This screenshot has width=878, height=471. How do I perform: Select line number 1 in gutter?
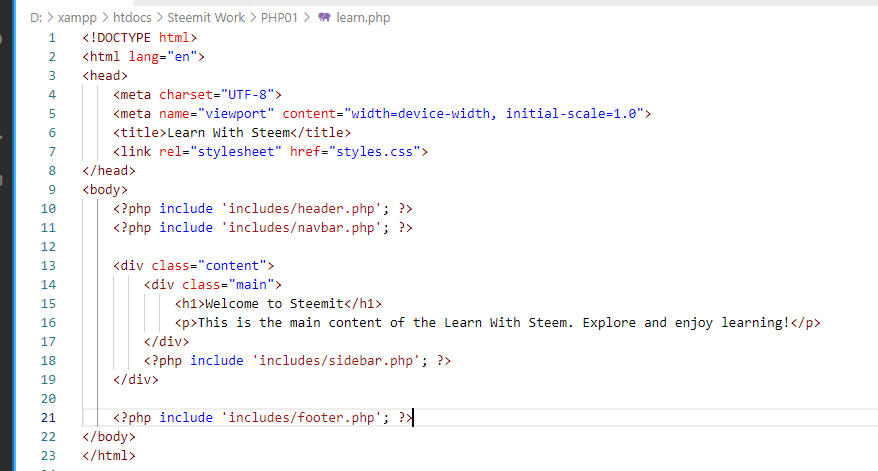pyautogui.click(x=52, y=38)
